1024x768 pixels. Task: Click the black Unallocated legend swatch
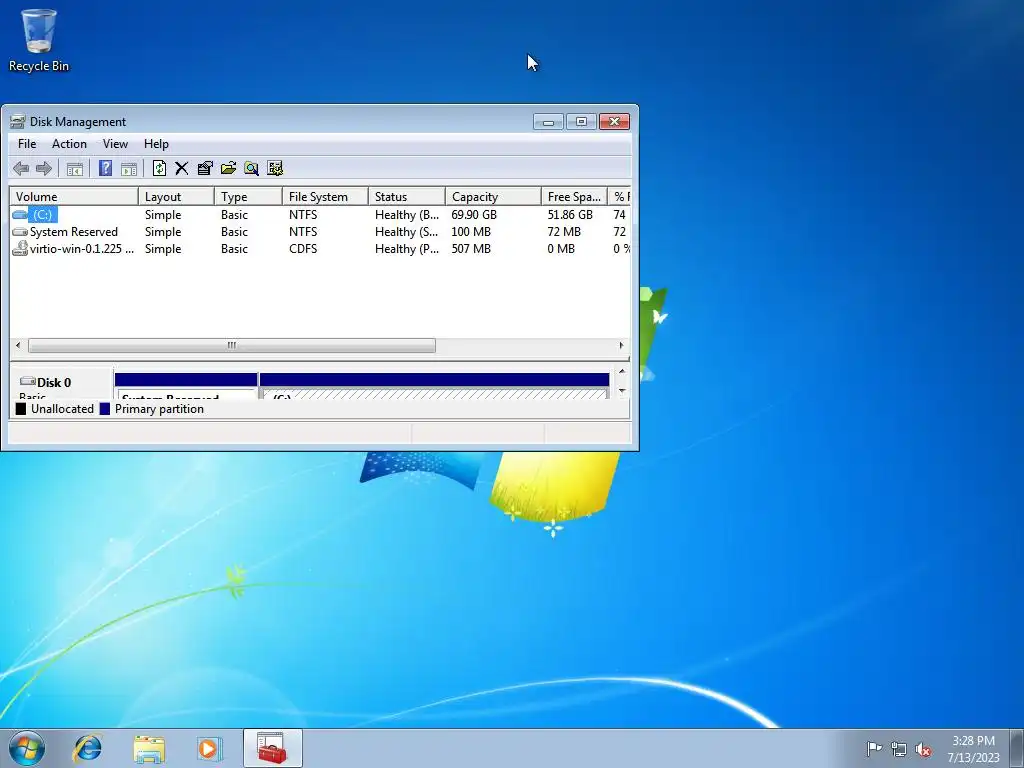point(21,409)
